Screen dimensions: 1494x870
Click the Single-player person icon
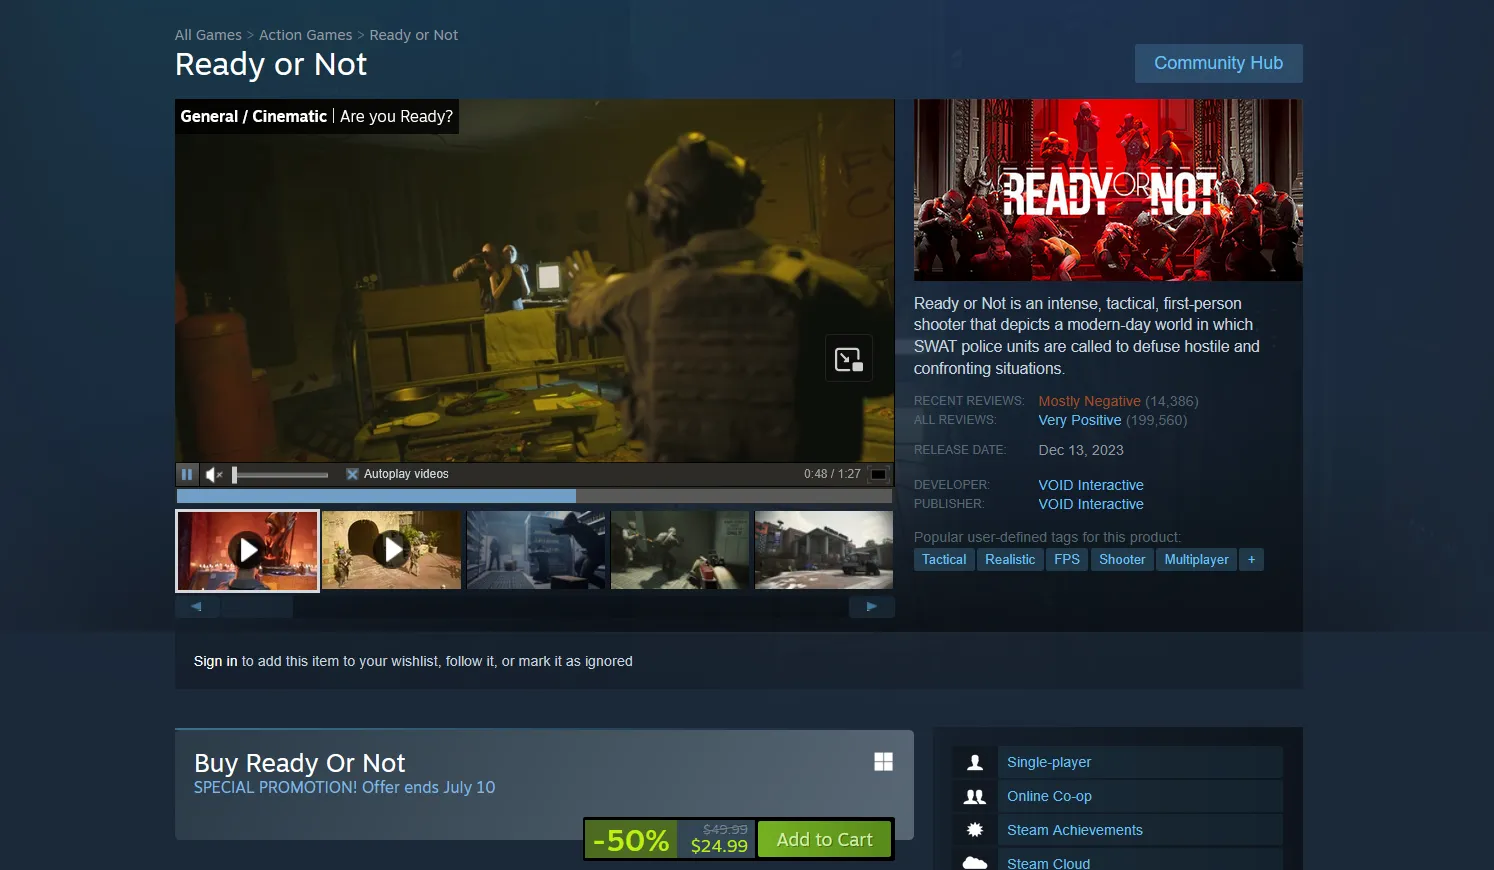coord(975,762)
